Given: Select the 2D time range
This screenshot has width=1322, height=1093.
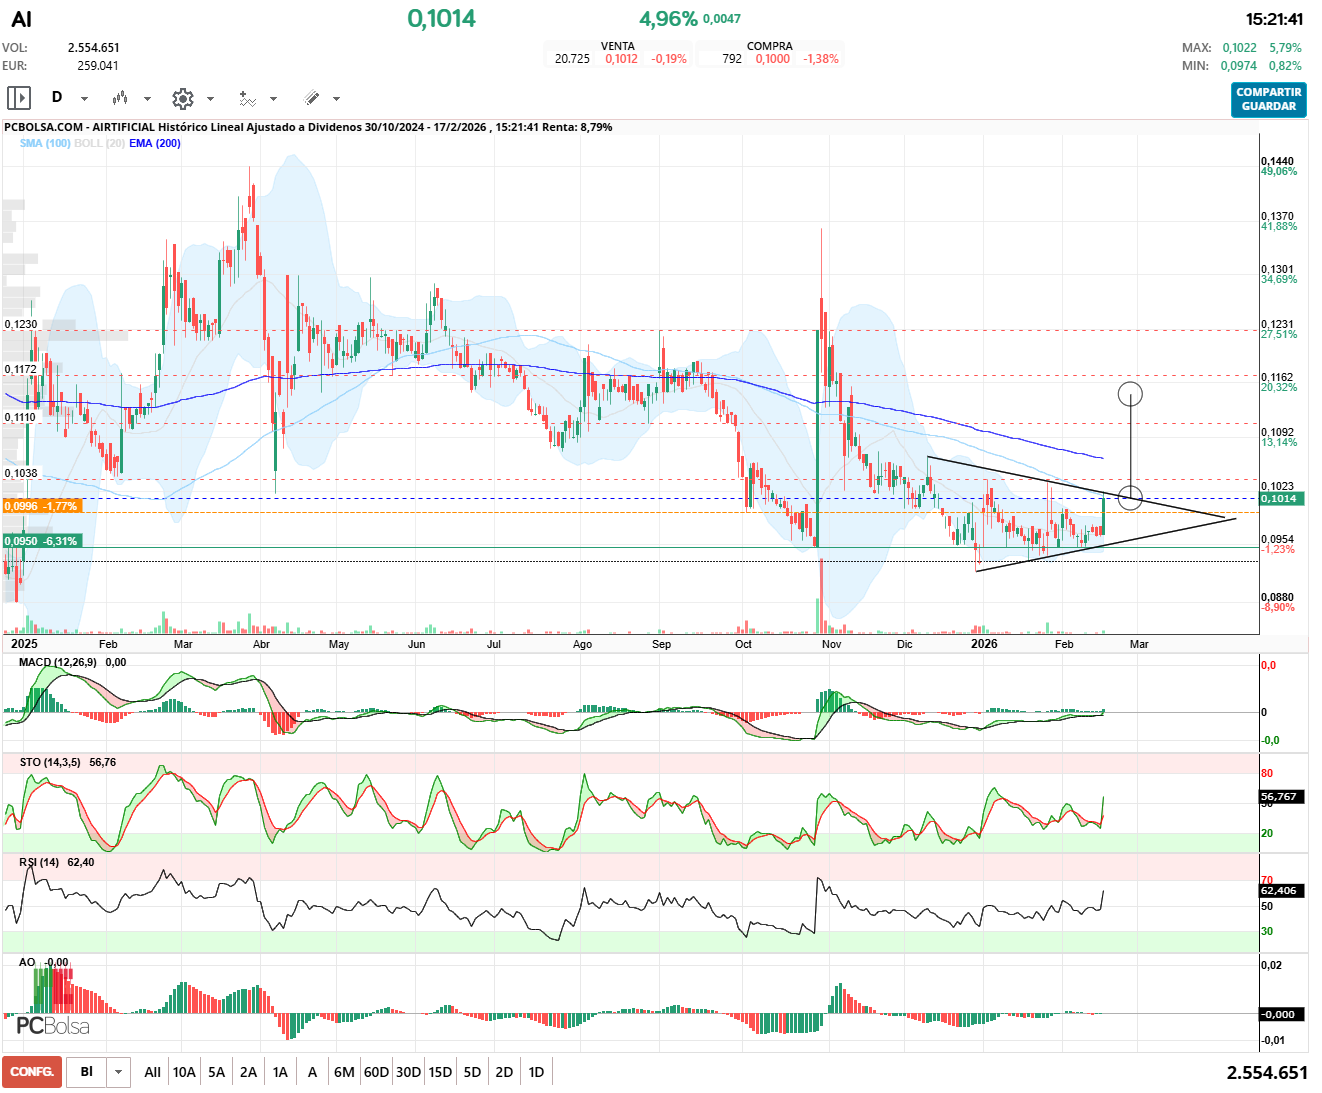Looking at the screenshot, I should coord(504,1072).
